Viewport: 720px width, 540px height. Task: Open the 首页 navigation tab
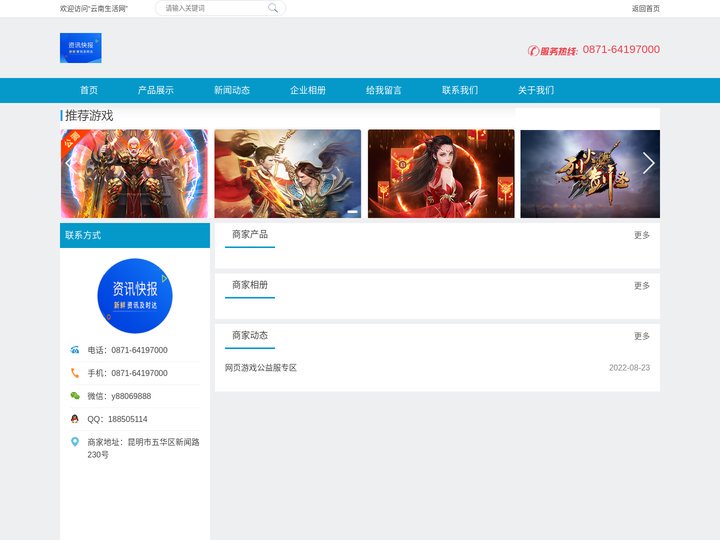click(89, 90)
